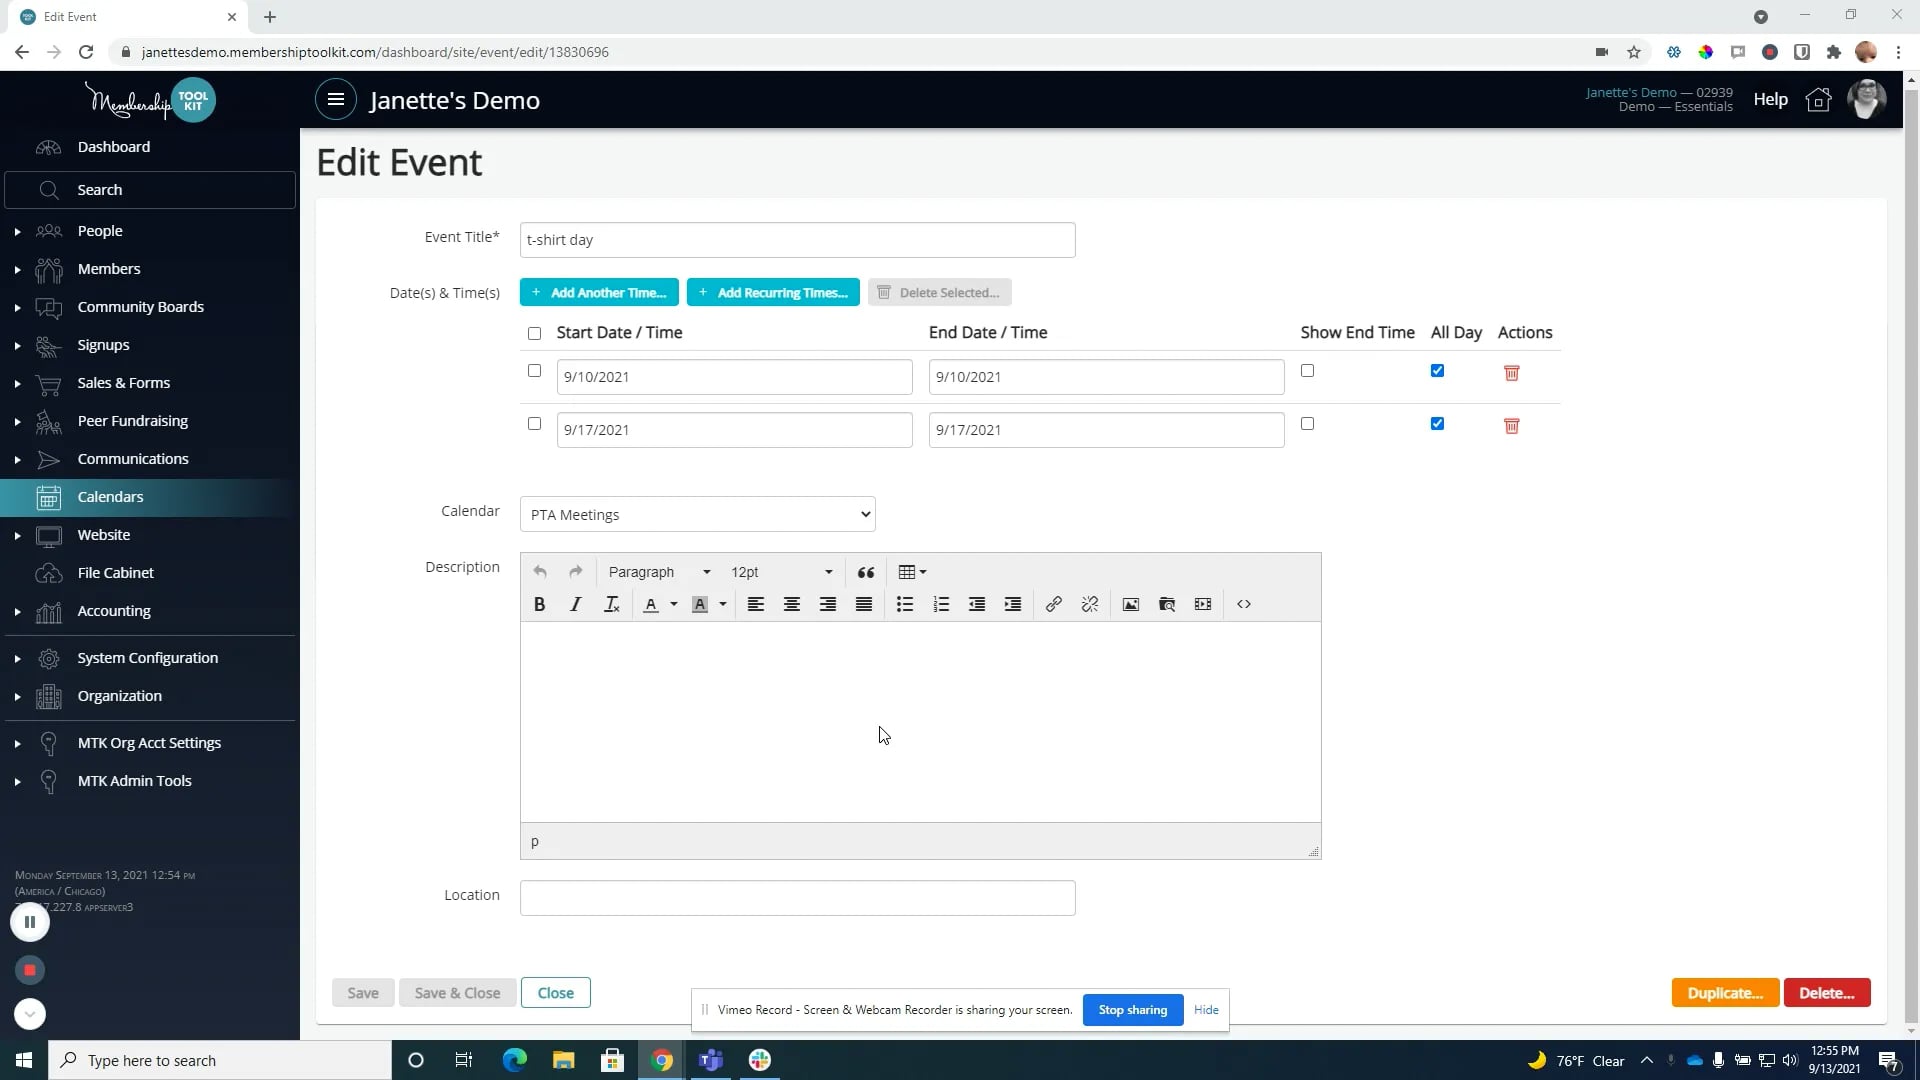The height and width of the screenshot is (1080, 1920).
Task: Click the blockquote icon in the editor
Action: 865,572
